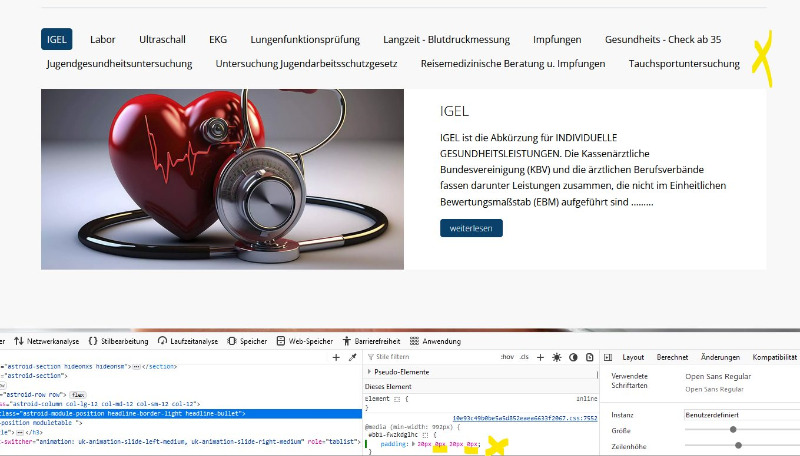Toggle light color scheme simulation sun icon
800x456 pixels.
coord(557,357)
